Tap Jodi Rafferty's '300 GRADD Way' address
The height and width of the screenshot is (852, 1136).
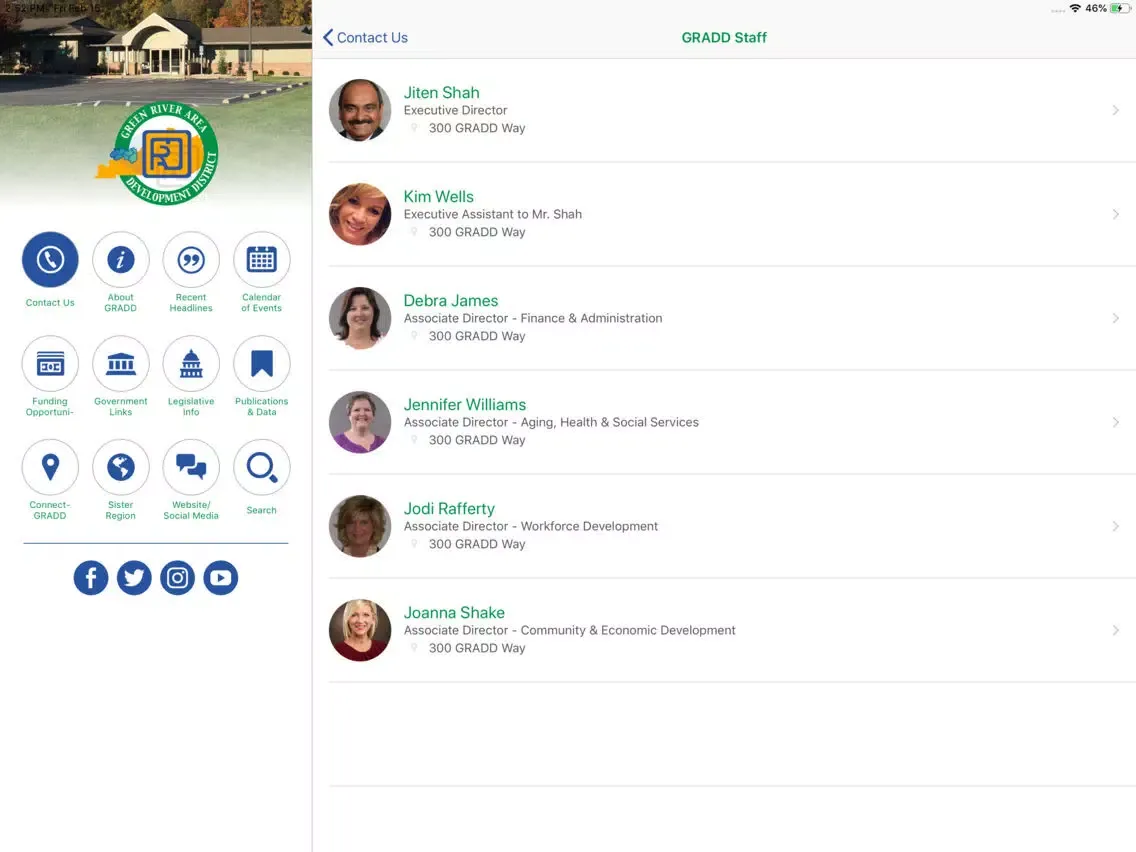[477, 544]
